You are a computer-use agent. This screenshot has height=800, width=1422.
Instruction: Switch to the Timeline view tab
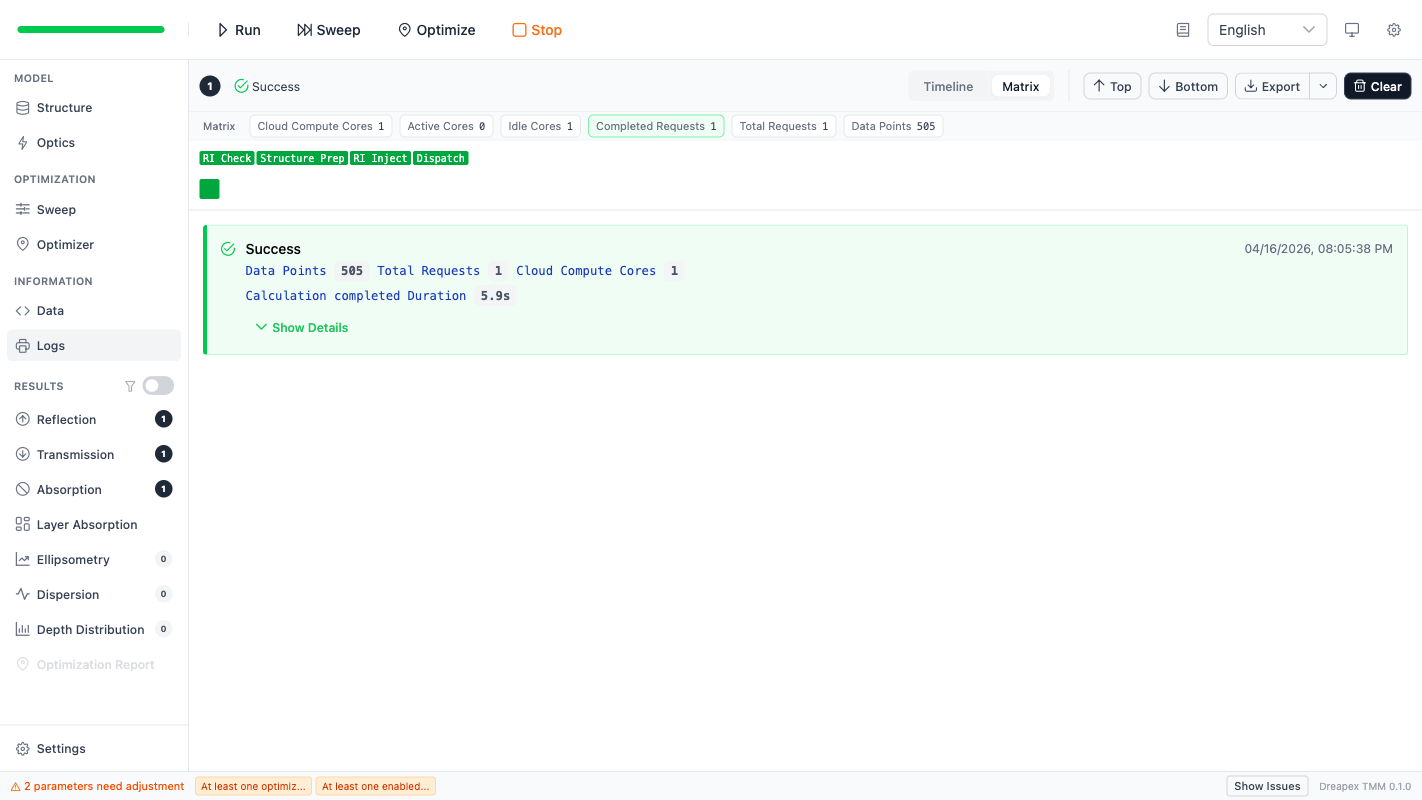tap(947, 87)
